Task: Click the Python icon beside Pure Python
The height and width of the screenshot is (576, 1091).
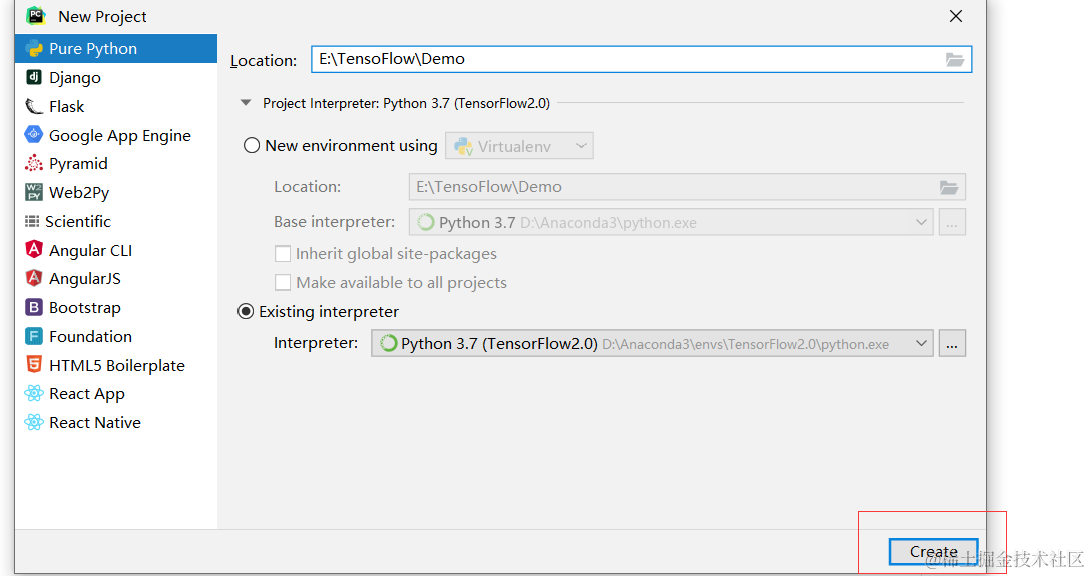Action: (33, 49)
